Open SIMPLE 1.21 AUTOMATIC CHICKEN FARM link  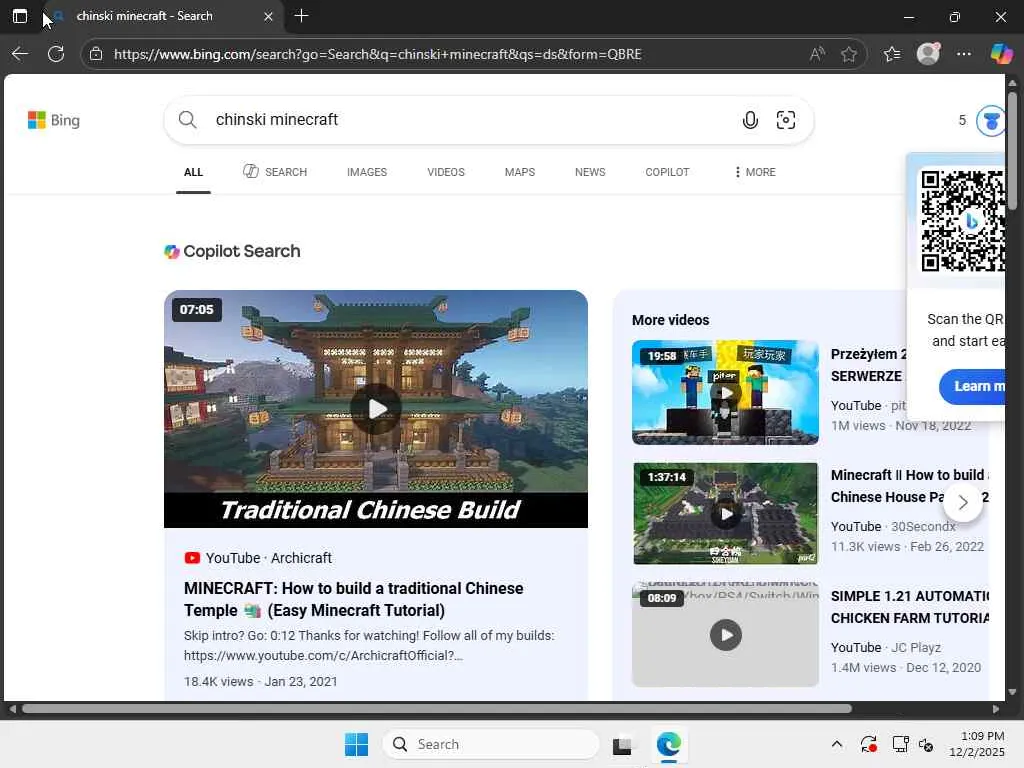(x=909, y=607)
